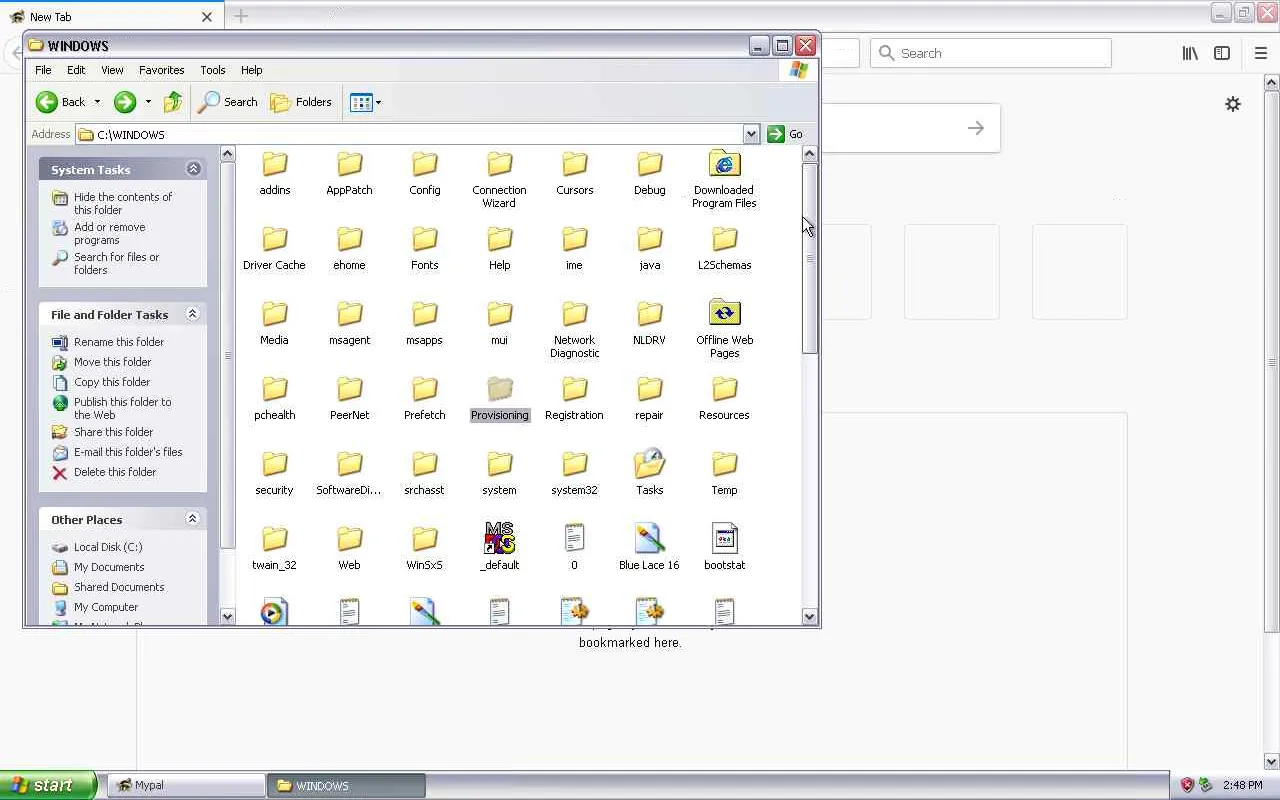Viewport: 1280px width, 800px height.
Task: Select the Blue Lace 16 bitmap file
Action: tap(649, 547)
